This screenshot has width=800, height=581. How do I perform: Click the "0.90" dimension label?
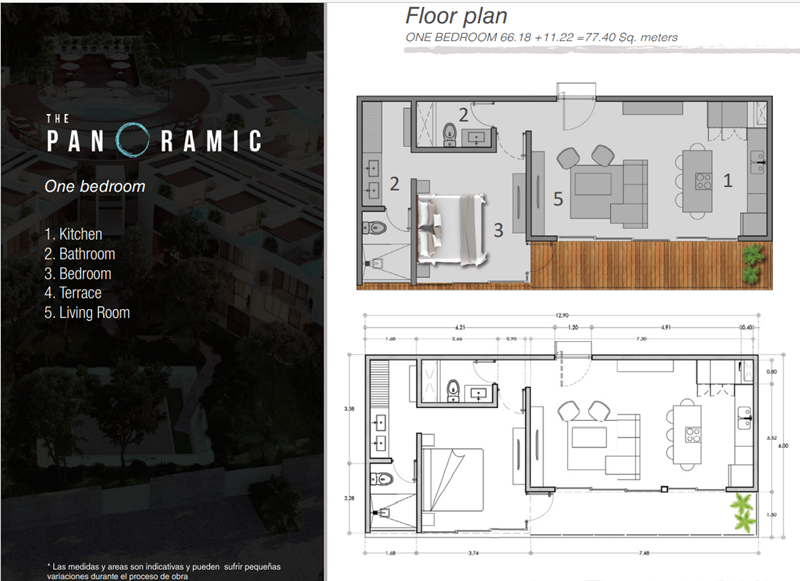click(x=511, y=339)
